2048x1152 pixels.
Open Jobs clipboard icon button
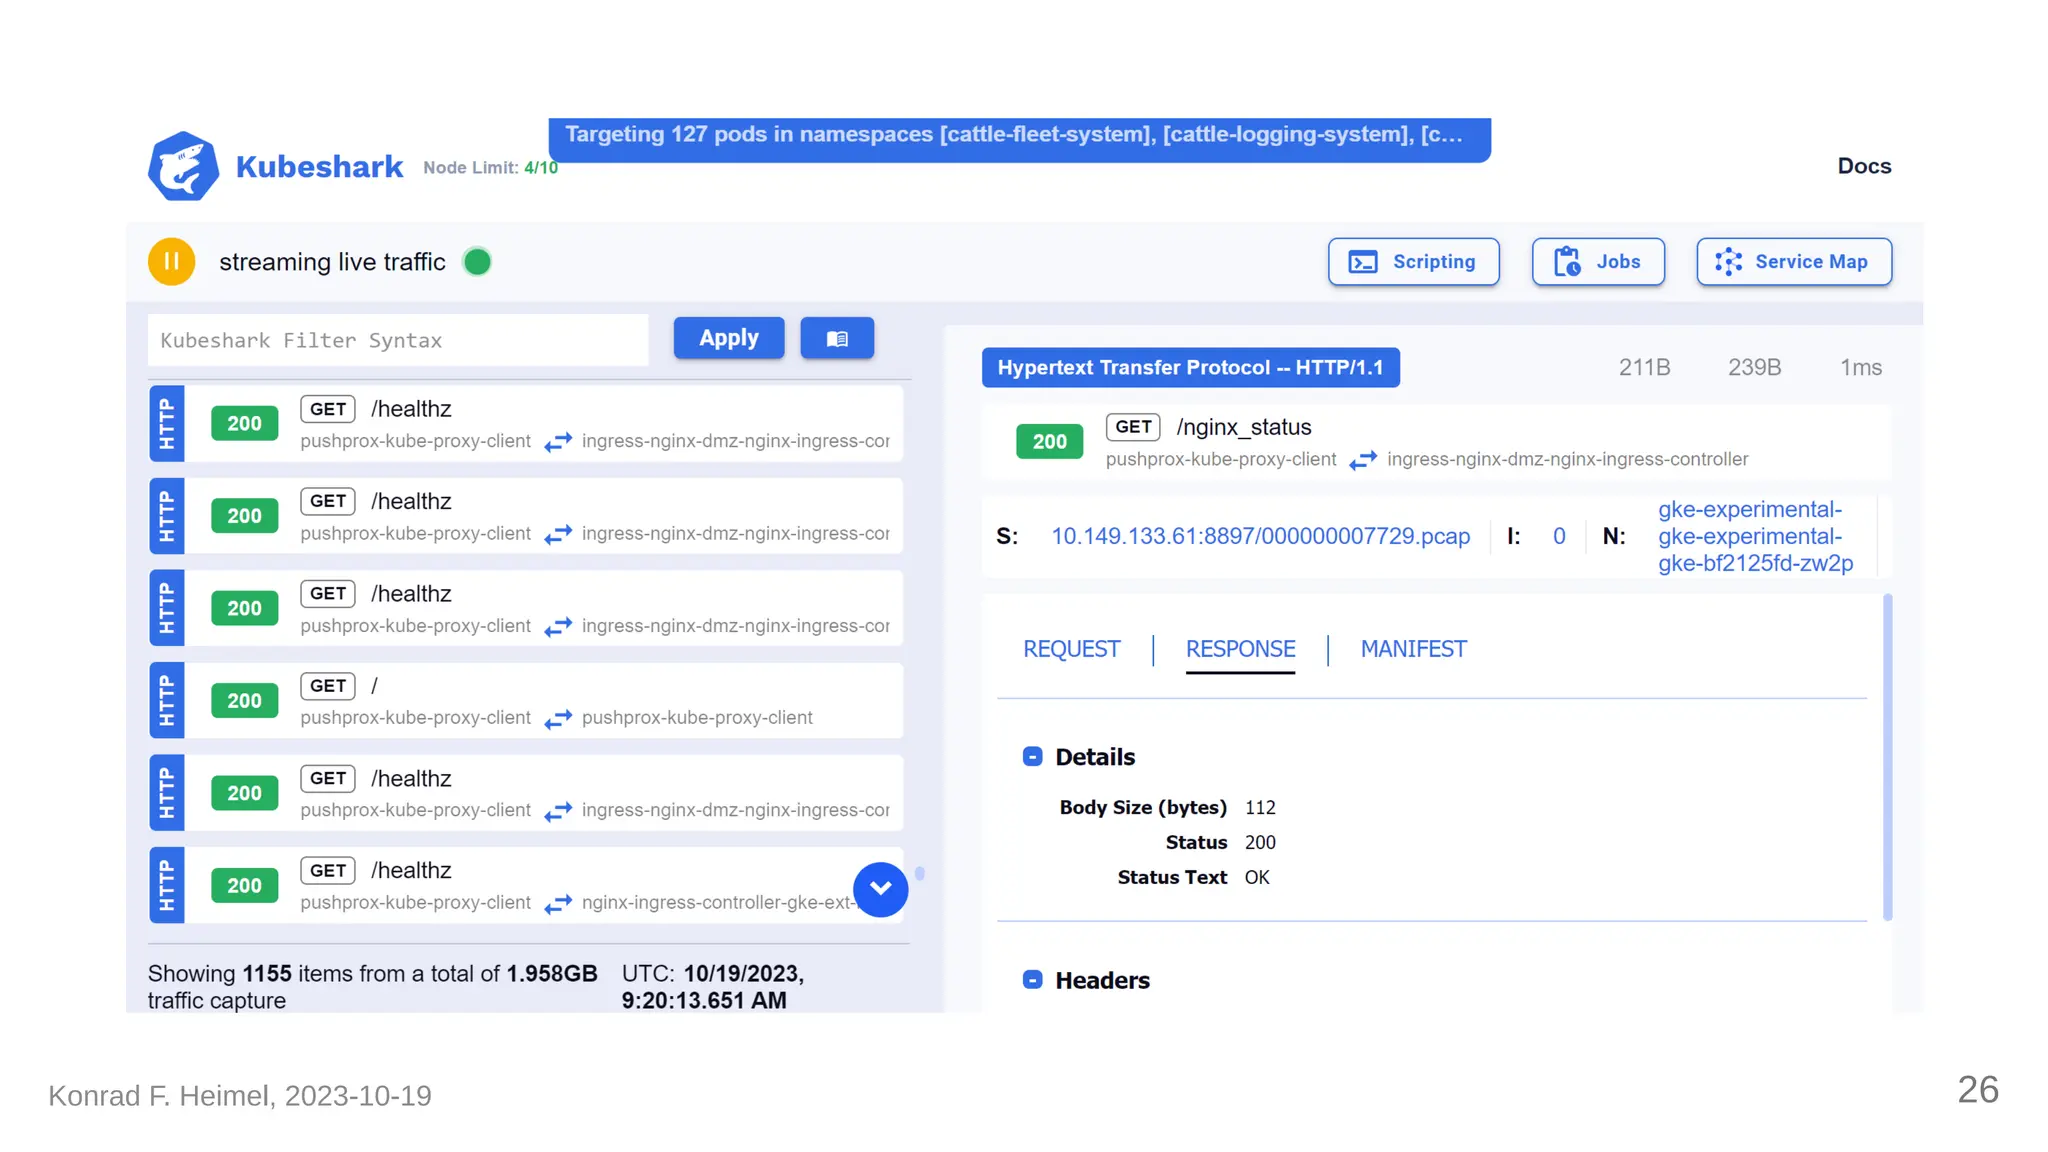click(x=1597, y=262)
